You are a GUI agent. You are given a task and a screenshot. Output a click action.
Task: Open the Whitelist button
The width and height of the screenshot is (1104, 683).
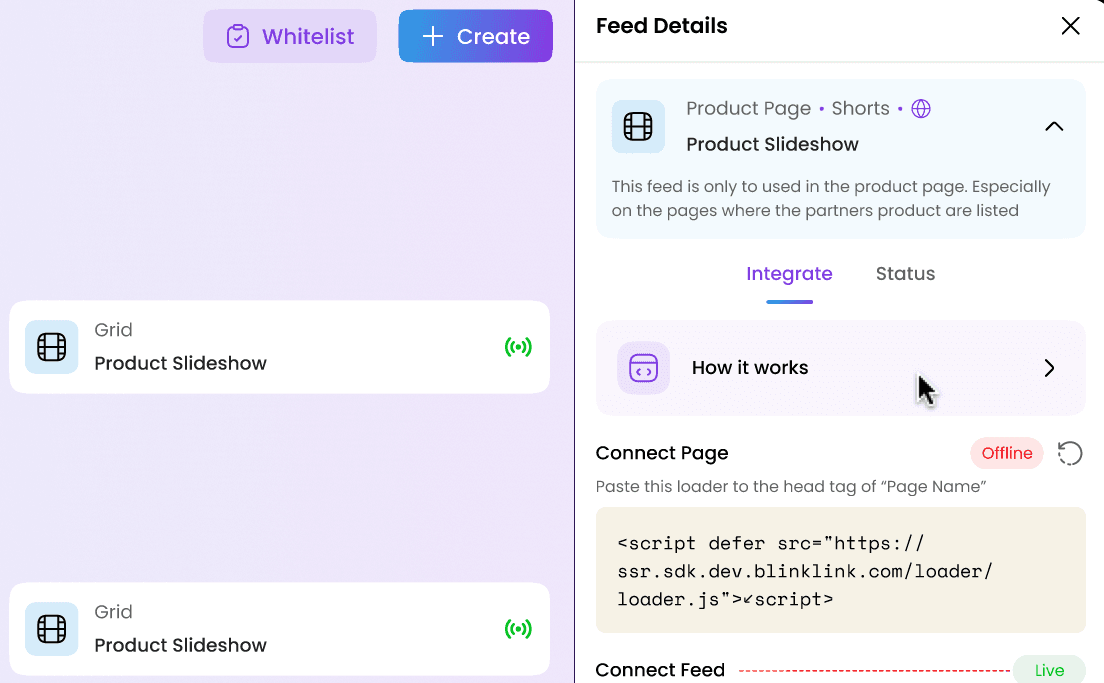290,36
